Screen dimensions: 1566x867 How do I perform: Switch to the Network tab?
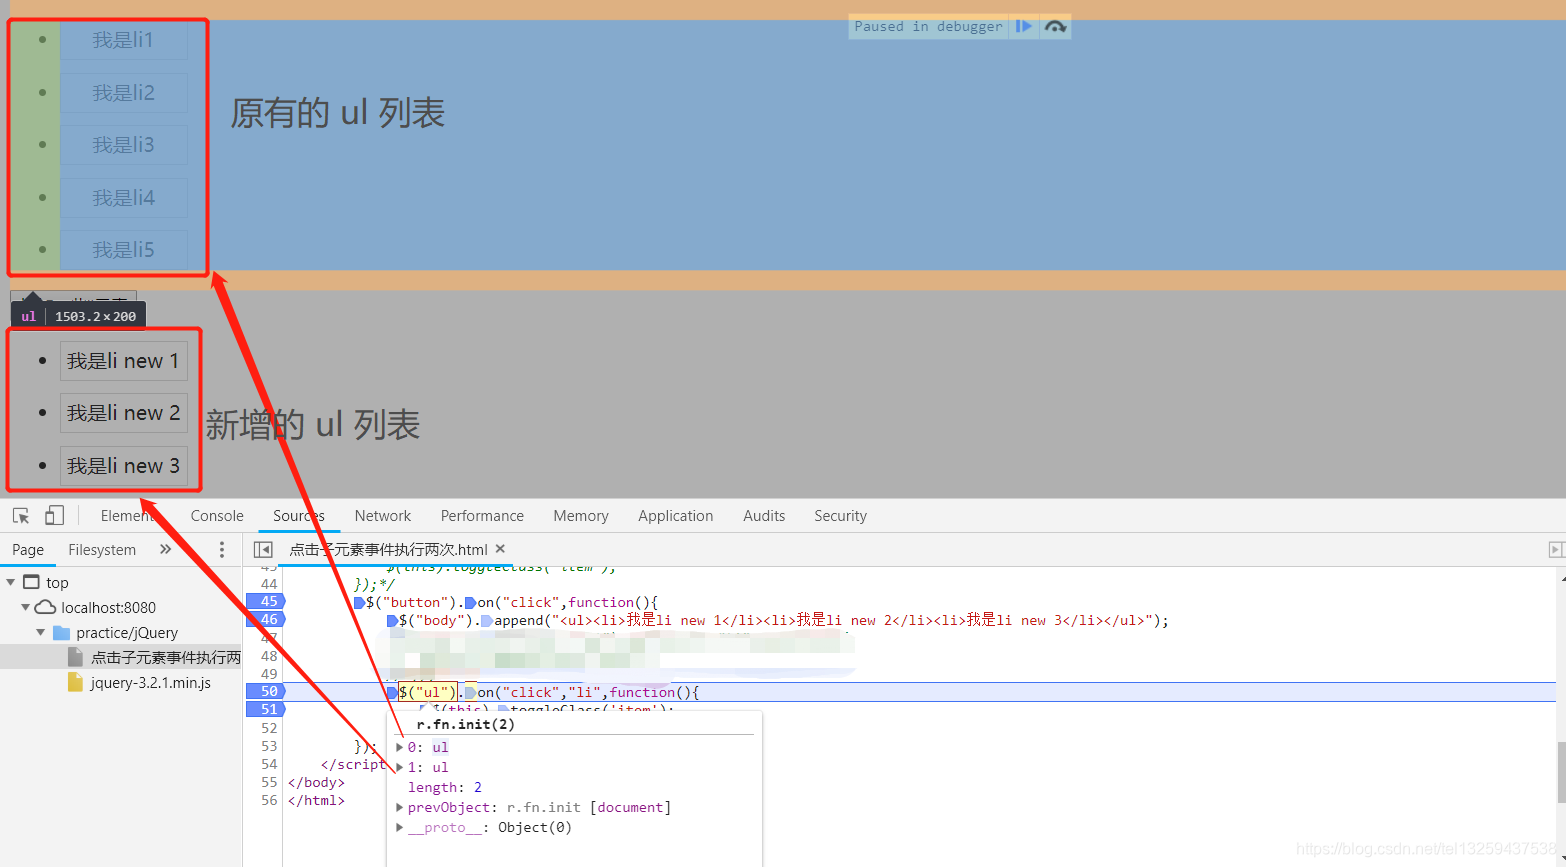383,516
